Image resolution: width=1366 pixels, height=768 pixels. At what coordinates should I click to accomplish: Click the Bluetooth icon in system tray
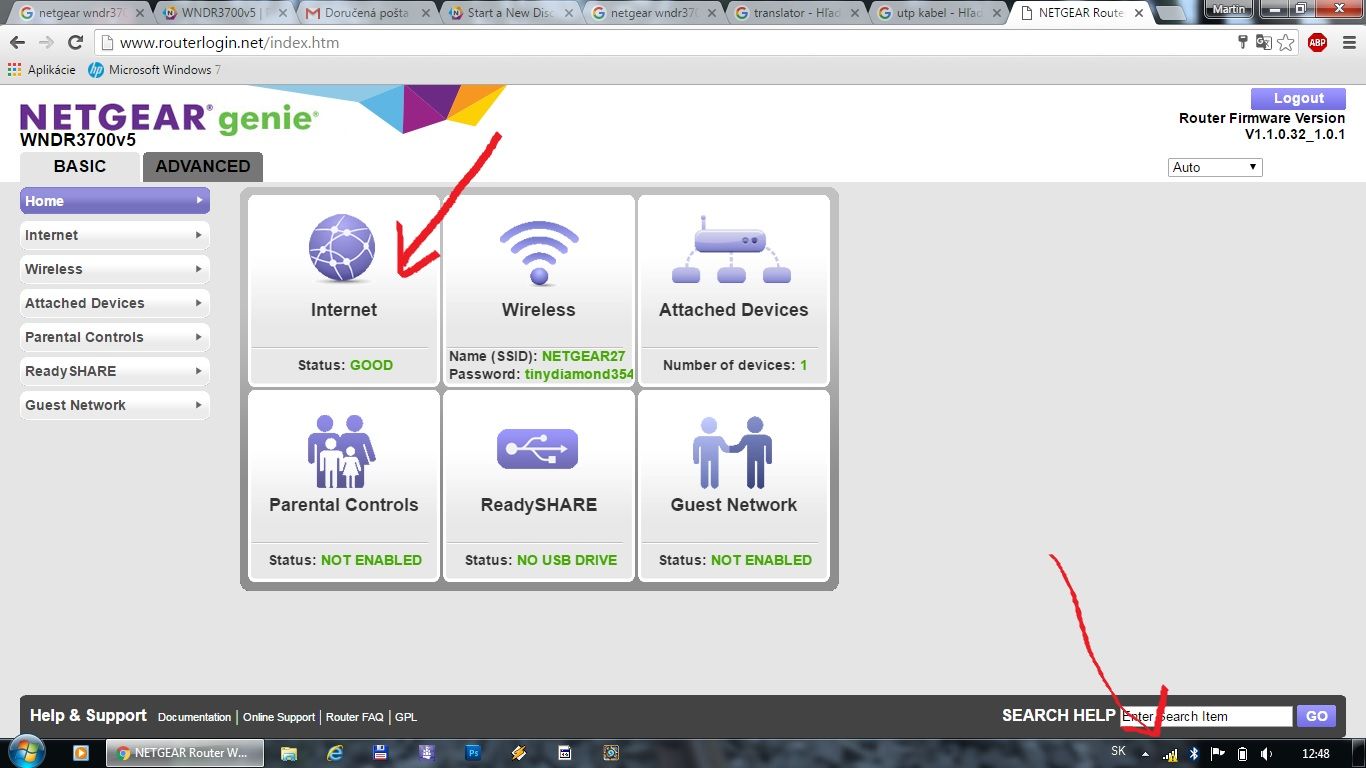pos(1192,753)
